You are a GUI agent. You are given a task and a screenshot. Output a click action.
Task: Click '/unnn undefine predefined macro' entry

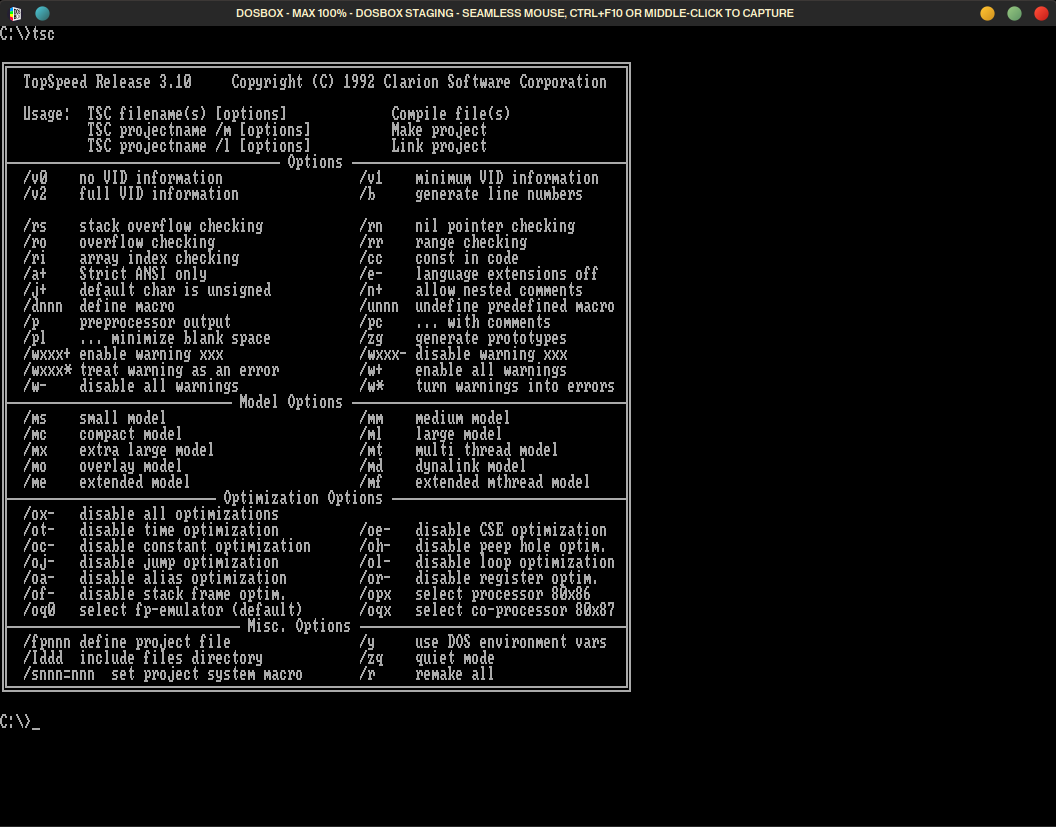click(x=487, y=306)
